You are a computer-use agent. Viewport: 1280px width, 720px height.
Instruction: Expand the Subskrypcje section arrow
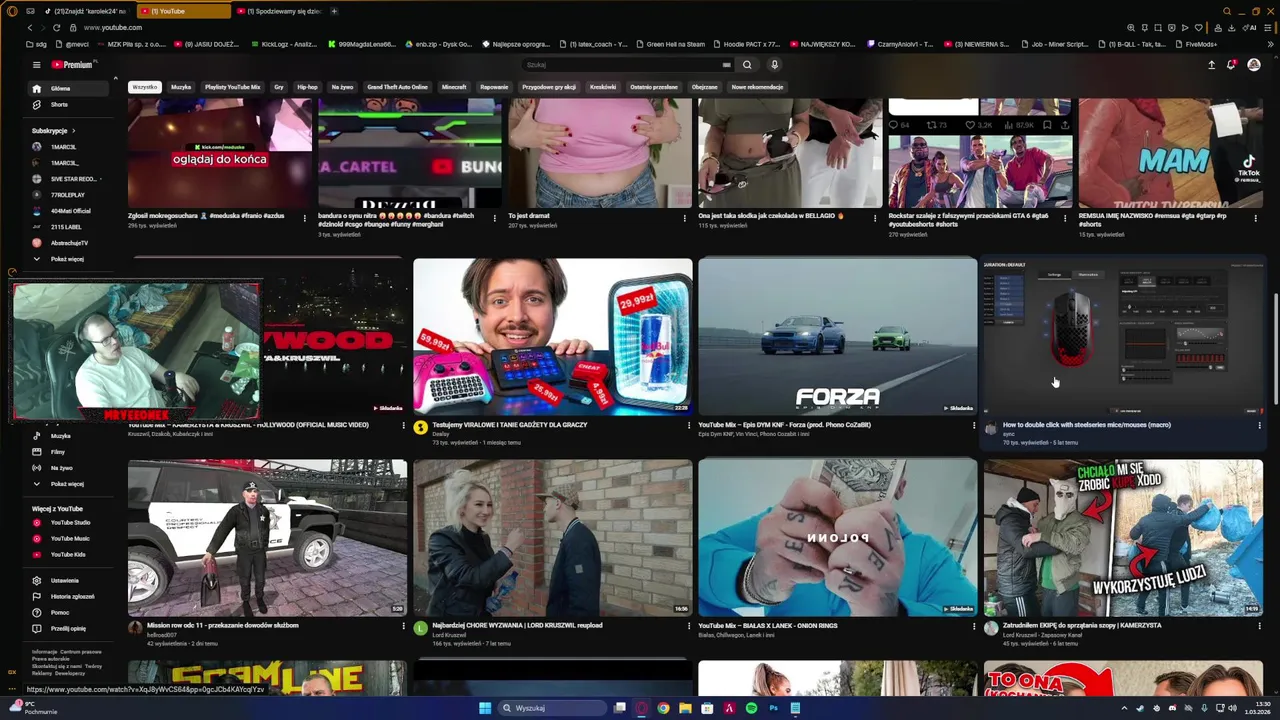pos(73,131)
